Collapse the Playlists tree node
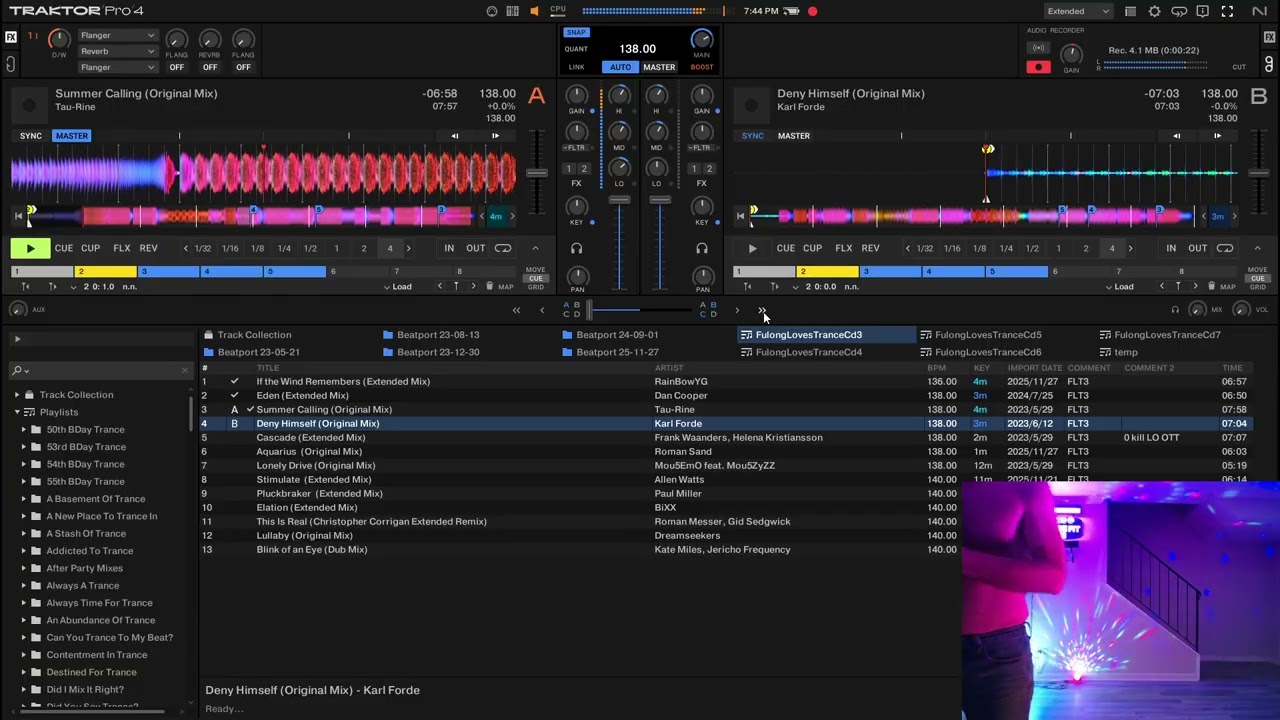This screenshot has height=720, width=1280. coord(17,412)
